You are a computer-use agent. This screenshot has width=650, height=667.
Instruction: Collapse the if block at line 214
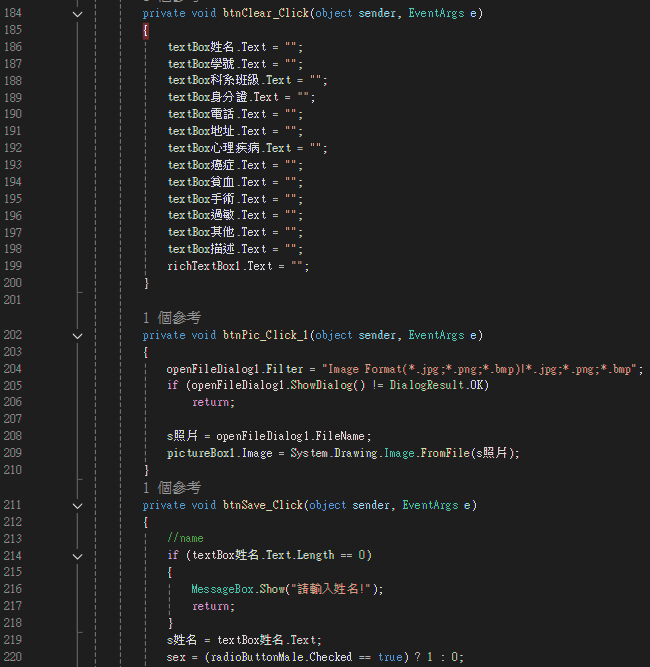tap(77, 556)
